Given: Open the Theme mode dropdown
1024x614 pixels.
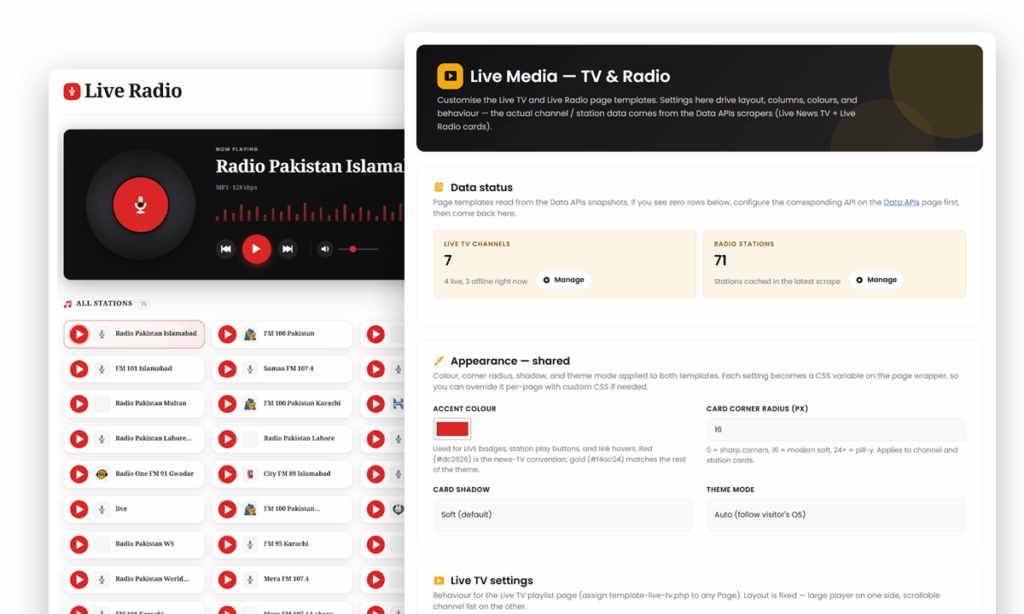Looking at the screenshot, I should pyautogui.click(x=836, y=515).
